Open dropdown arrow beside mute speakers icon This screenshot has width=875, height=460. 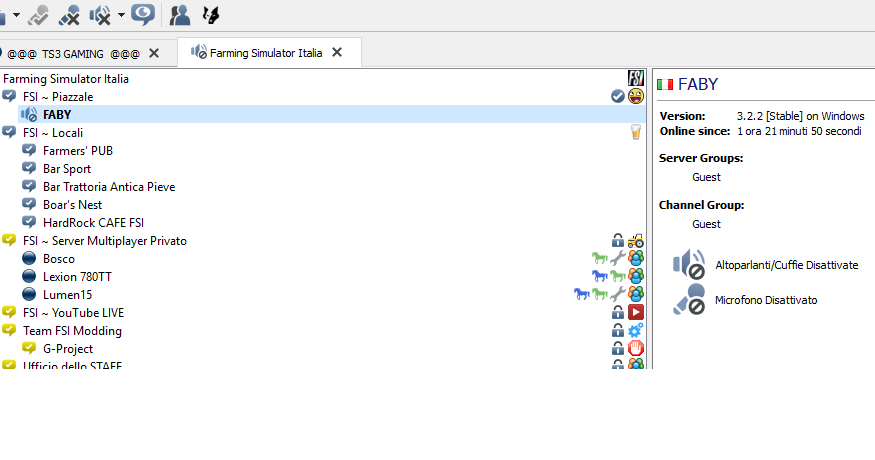[x=121, y=15]
